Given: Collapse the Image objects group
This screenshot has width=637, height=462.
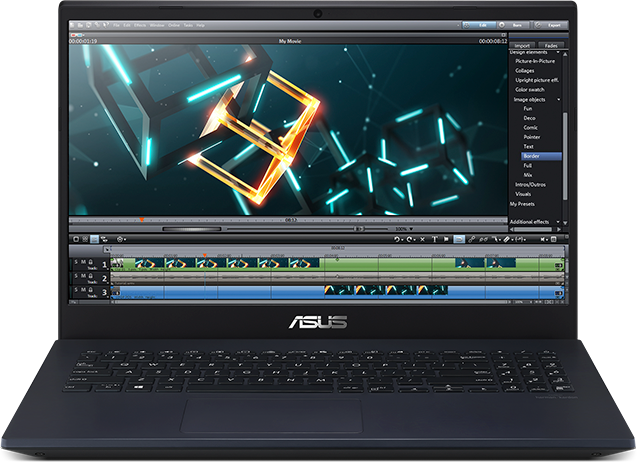Looking at the screenshot, I should [x=559, y=100].
